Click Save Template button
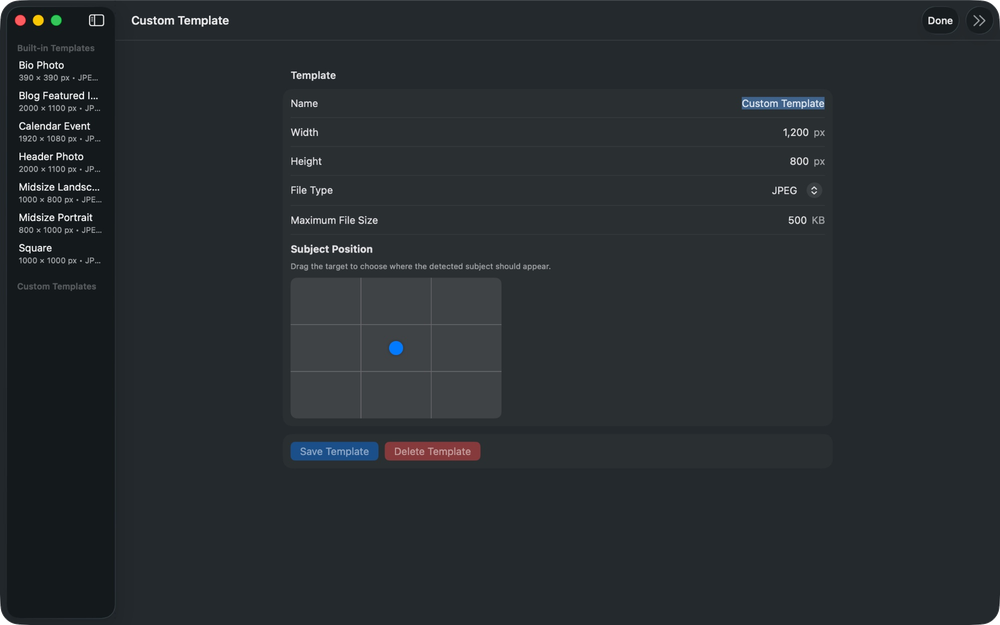1000x625 pixels. click(334, 451)
